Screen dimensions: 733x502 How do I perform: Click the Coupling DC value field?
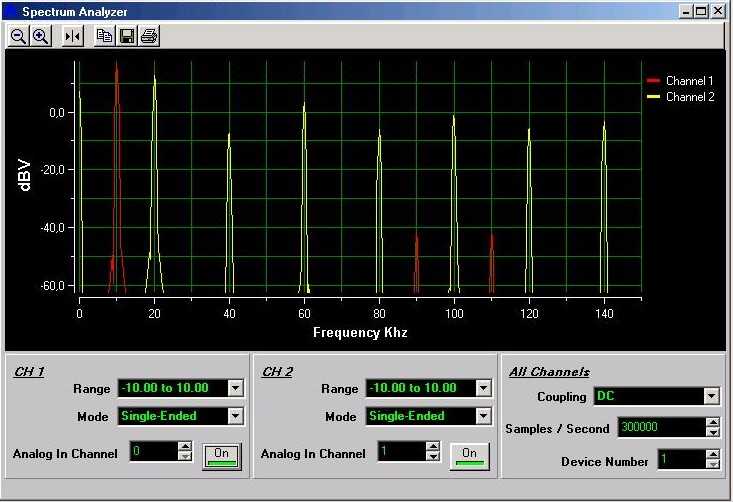649,396
